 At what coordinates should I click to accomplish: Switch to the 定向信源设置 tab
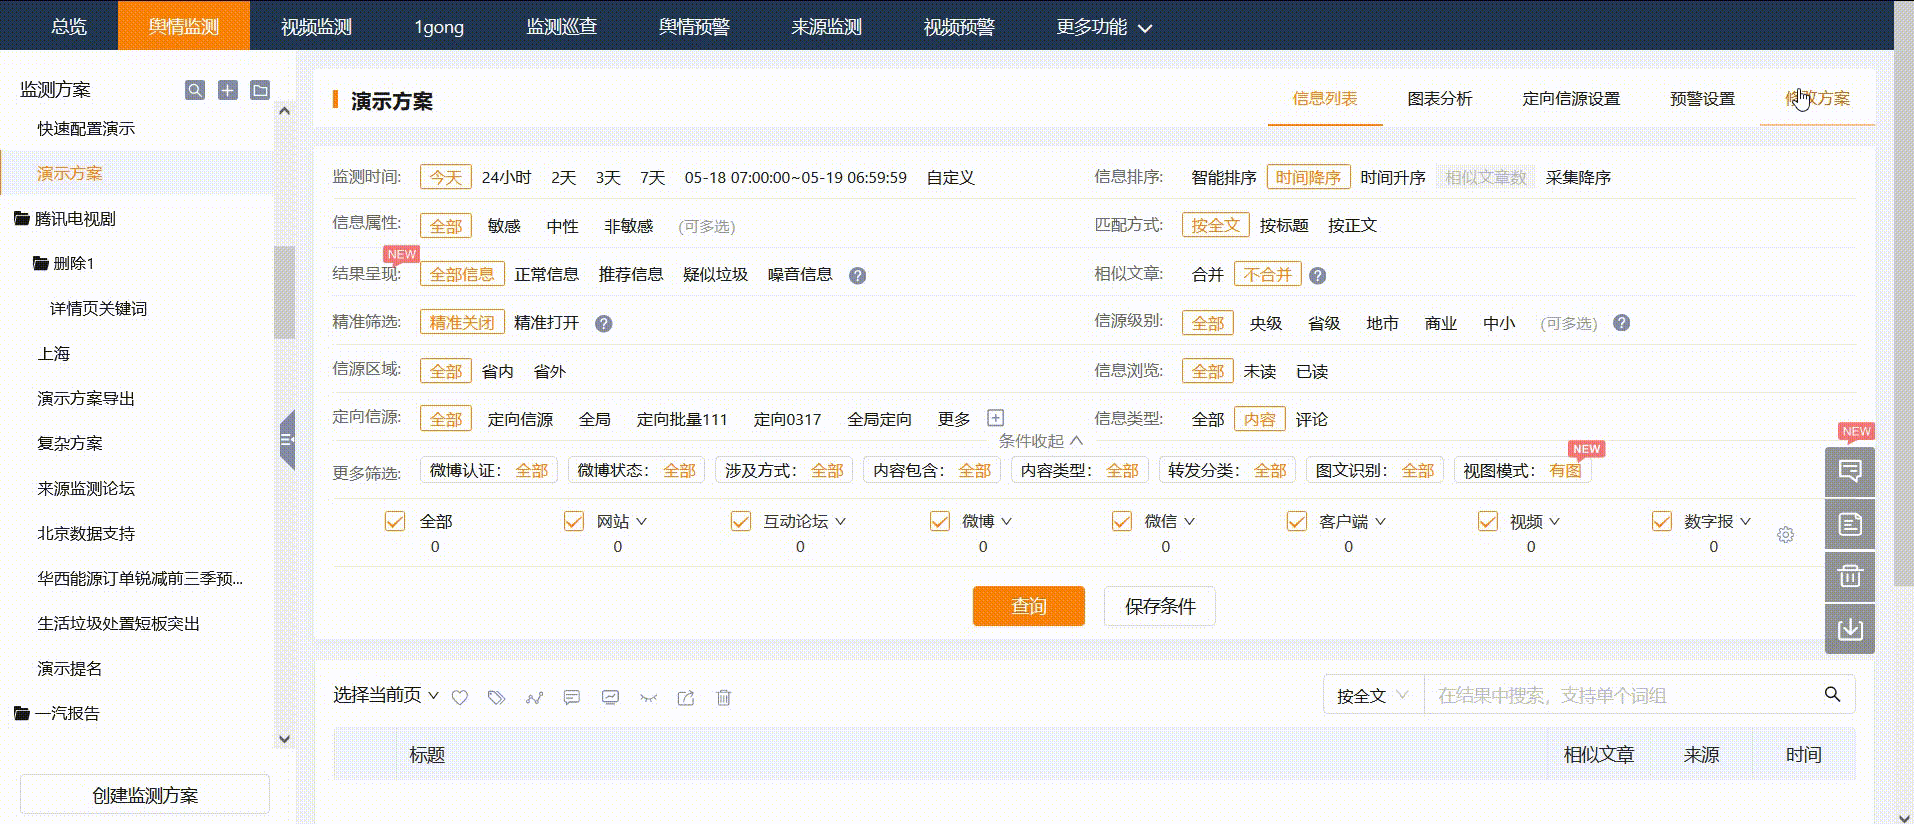pos(1571,99)
